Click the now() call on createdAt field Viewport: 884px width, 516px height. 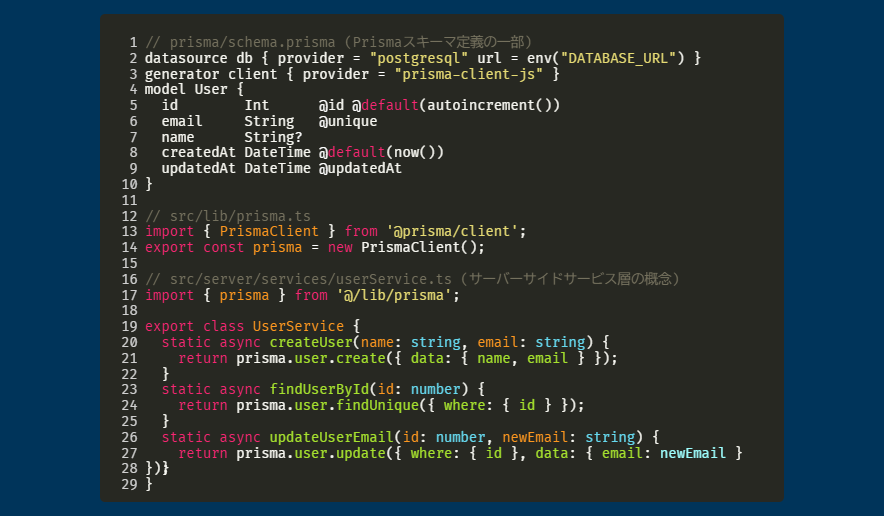[x=414, y=153]
